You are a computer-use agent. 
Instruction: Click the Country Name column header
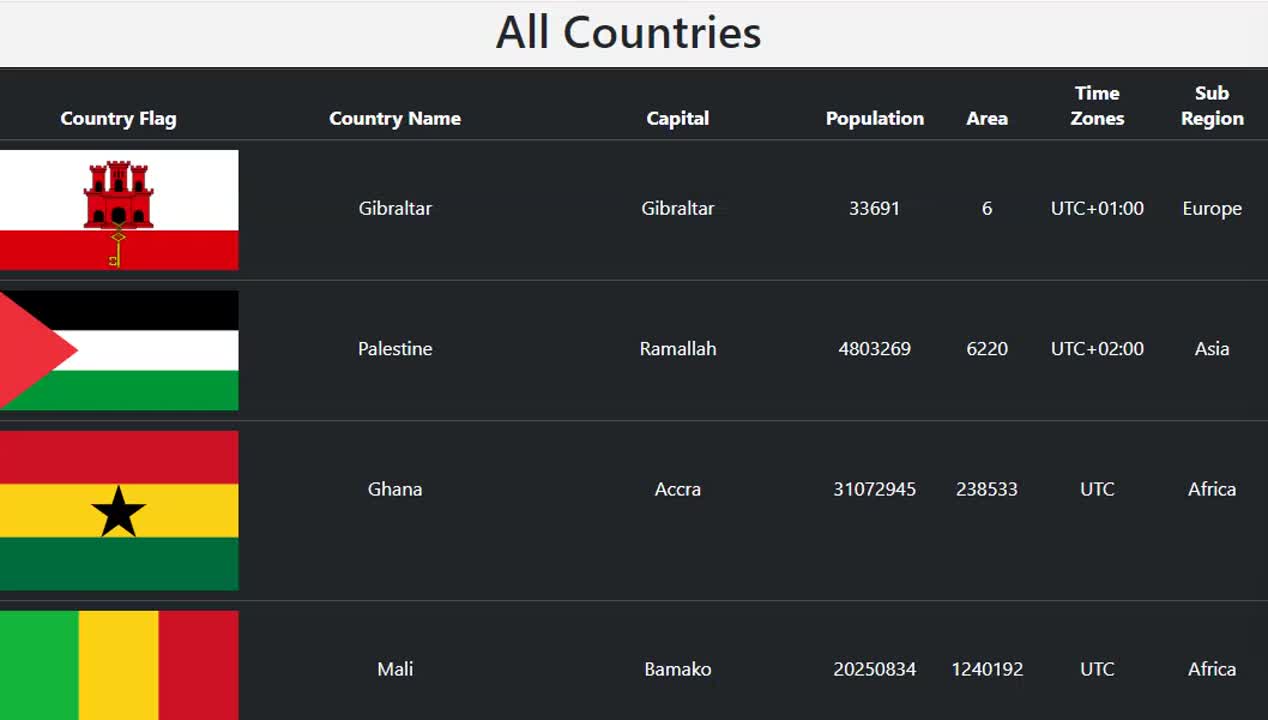[x=395, y=118]
